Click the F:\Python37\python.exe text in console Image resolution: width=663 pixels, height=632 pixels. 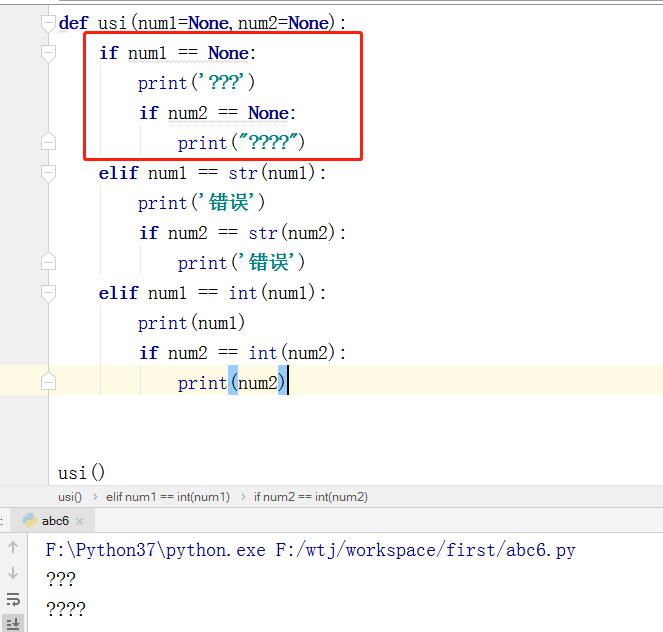coord(156,550)
